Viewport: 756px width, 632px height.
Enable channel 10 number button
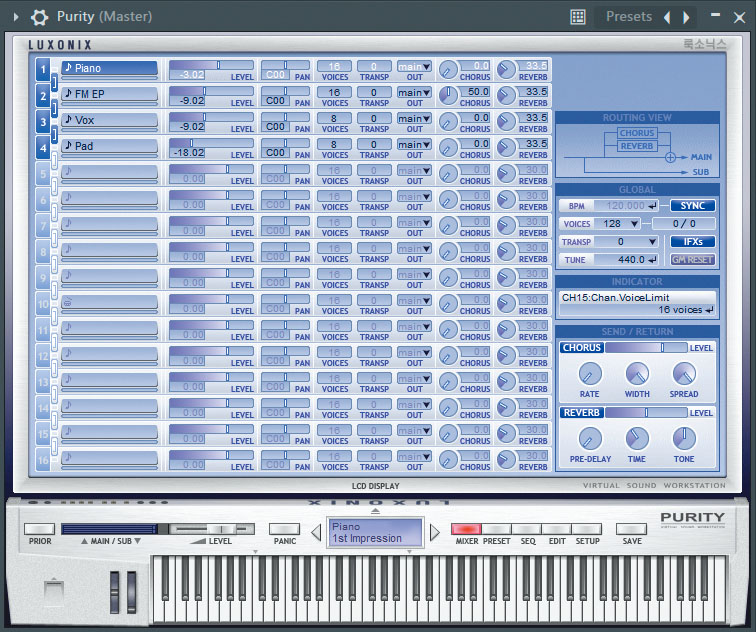tap(43, 304)
